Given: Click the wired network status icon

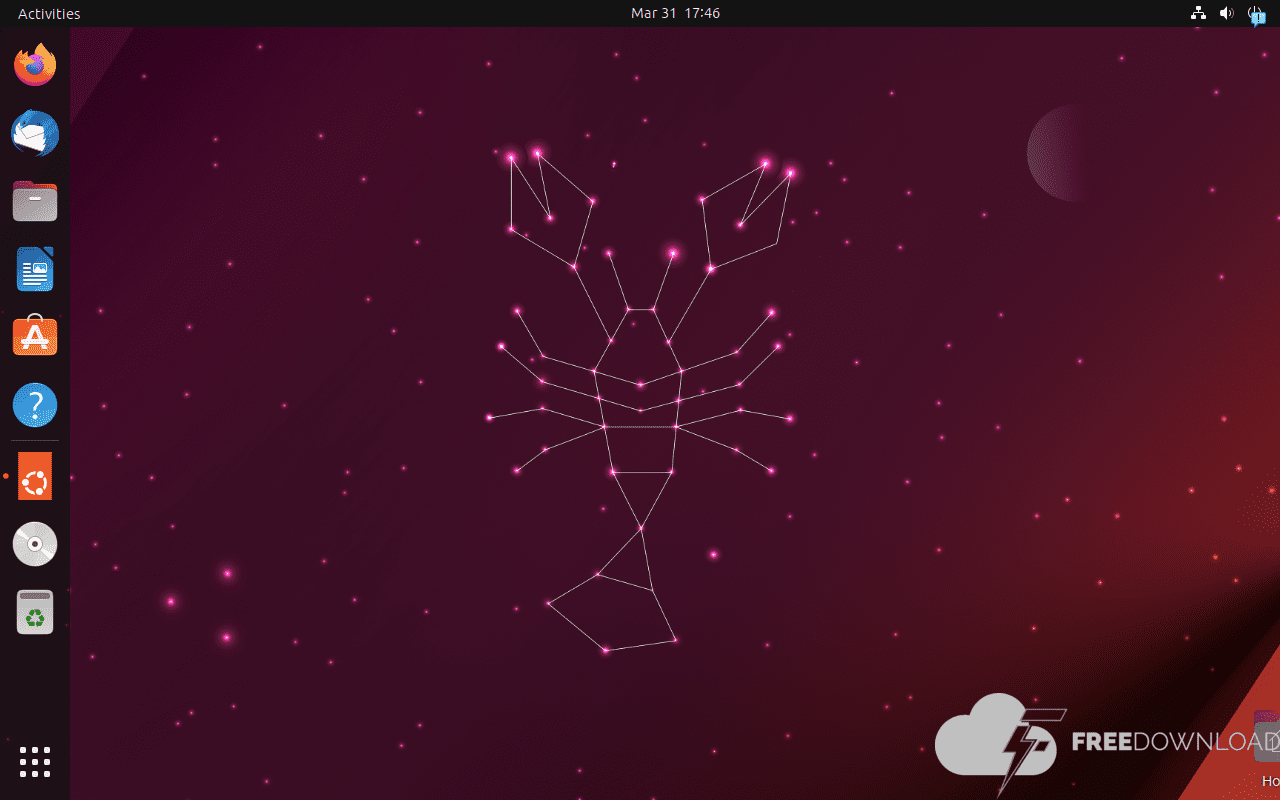Looking at the screenshot, I should coord(1198,14).
